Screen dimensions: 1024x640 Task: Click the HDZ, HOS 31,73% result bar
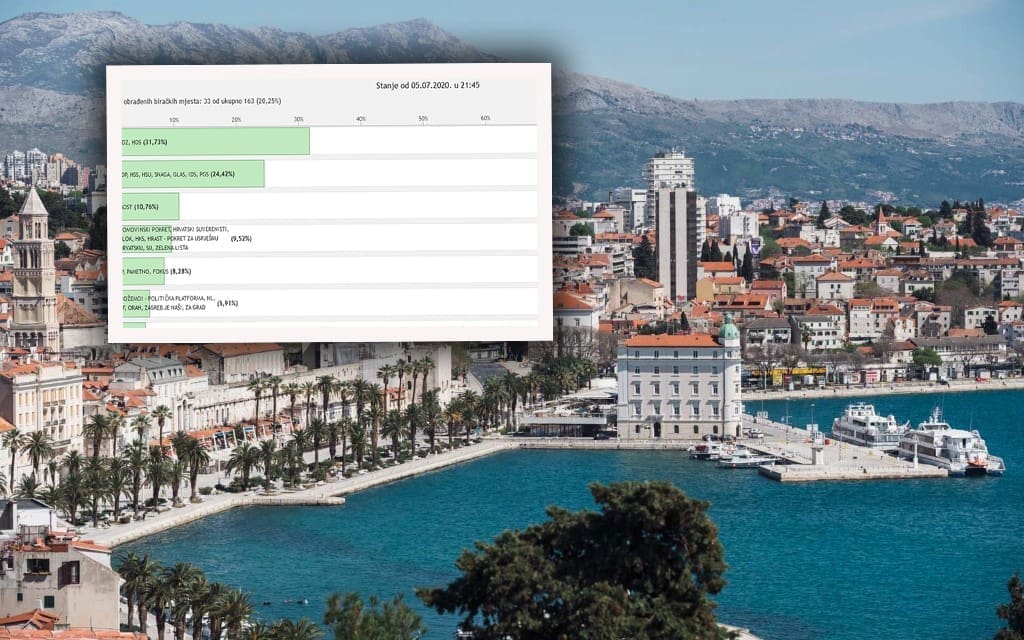click(x=215, y=141)
